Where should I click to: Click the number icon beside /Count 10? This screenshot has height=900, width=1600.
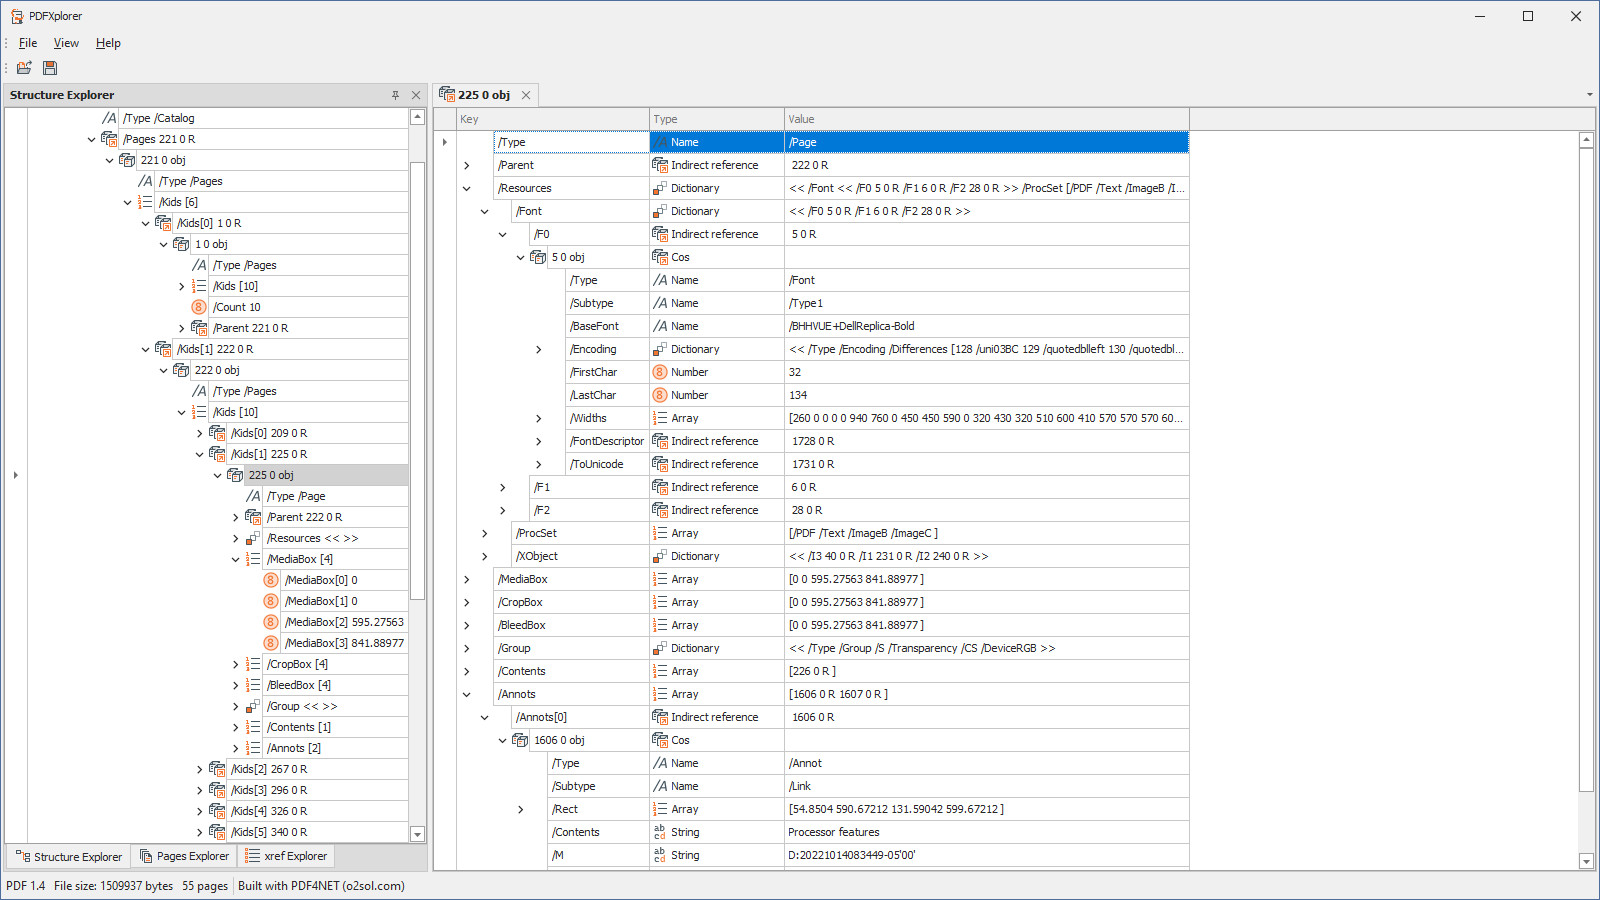pyautogui.click(x=199, y=307)
